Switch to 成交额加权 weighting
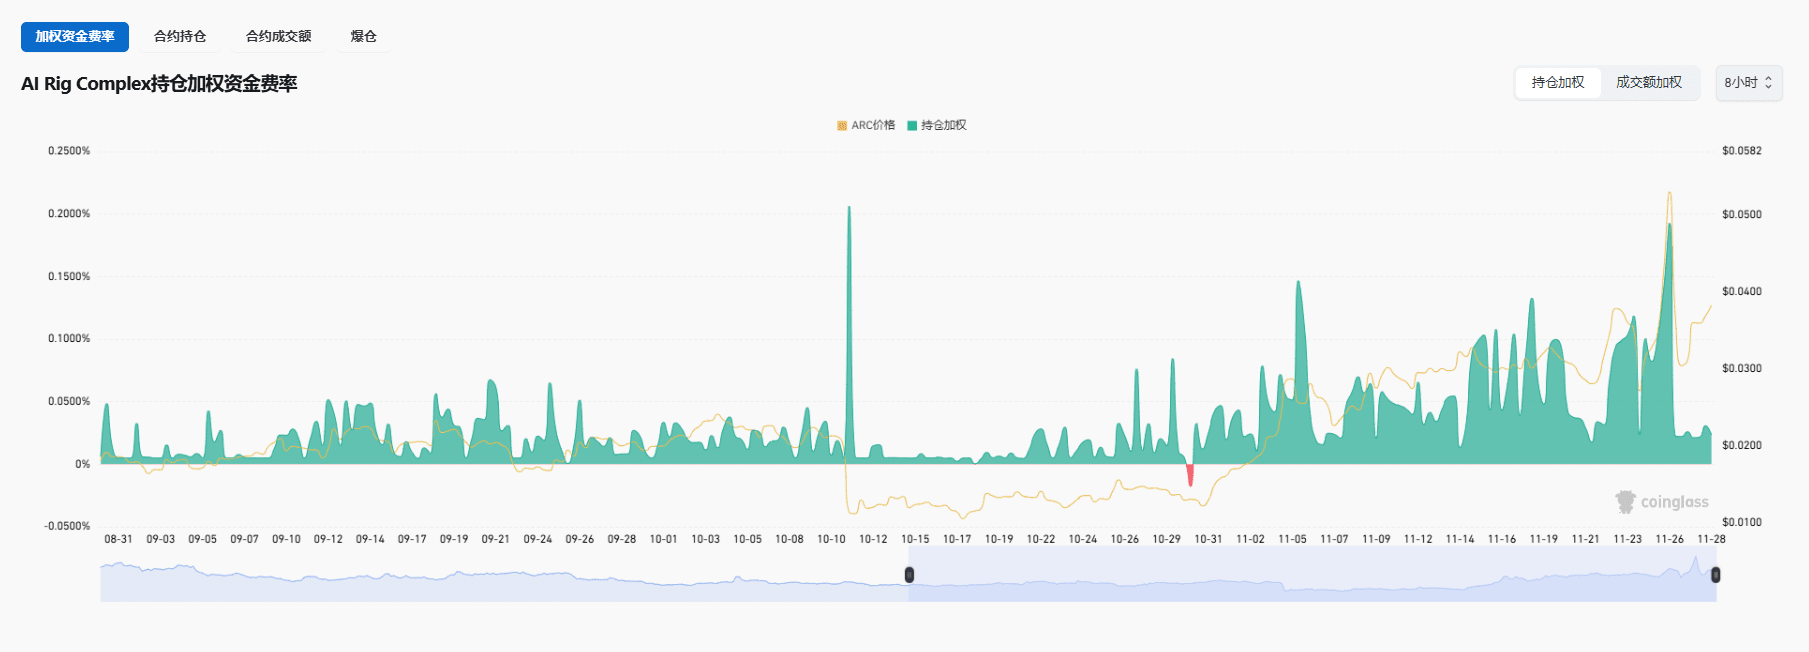The image size is (1809, 652). point(1649,82)
